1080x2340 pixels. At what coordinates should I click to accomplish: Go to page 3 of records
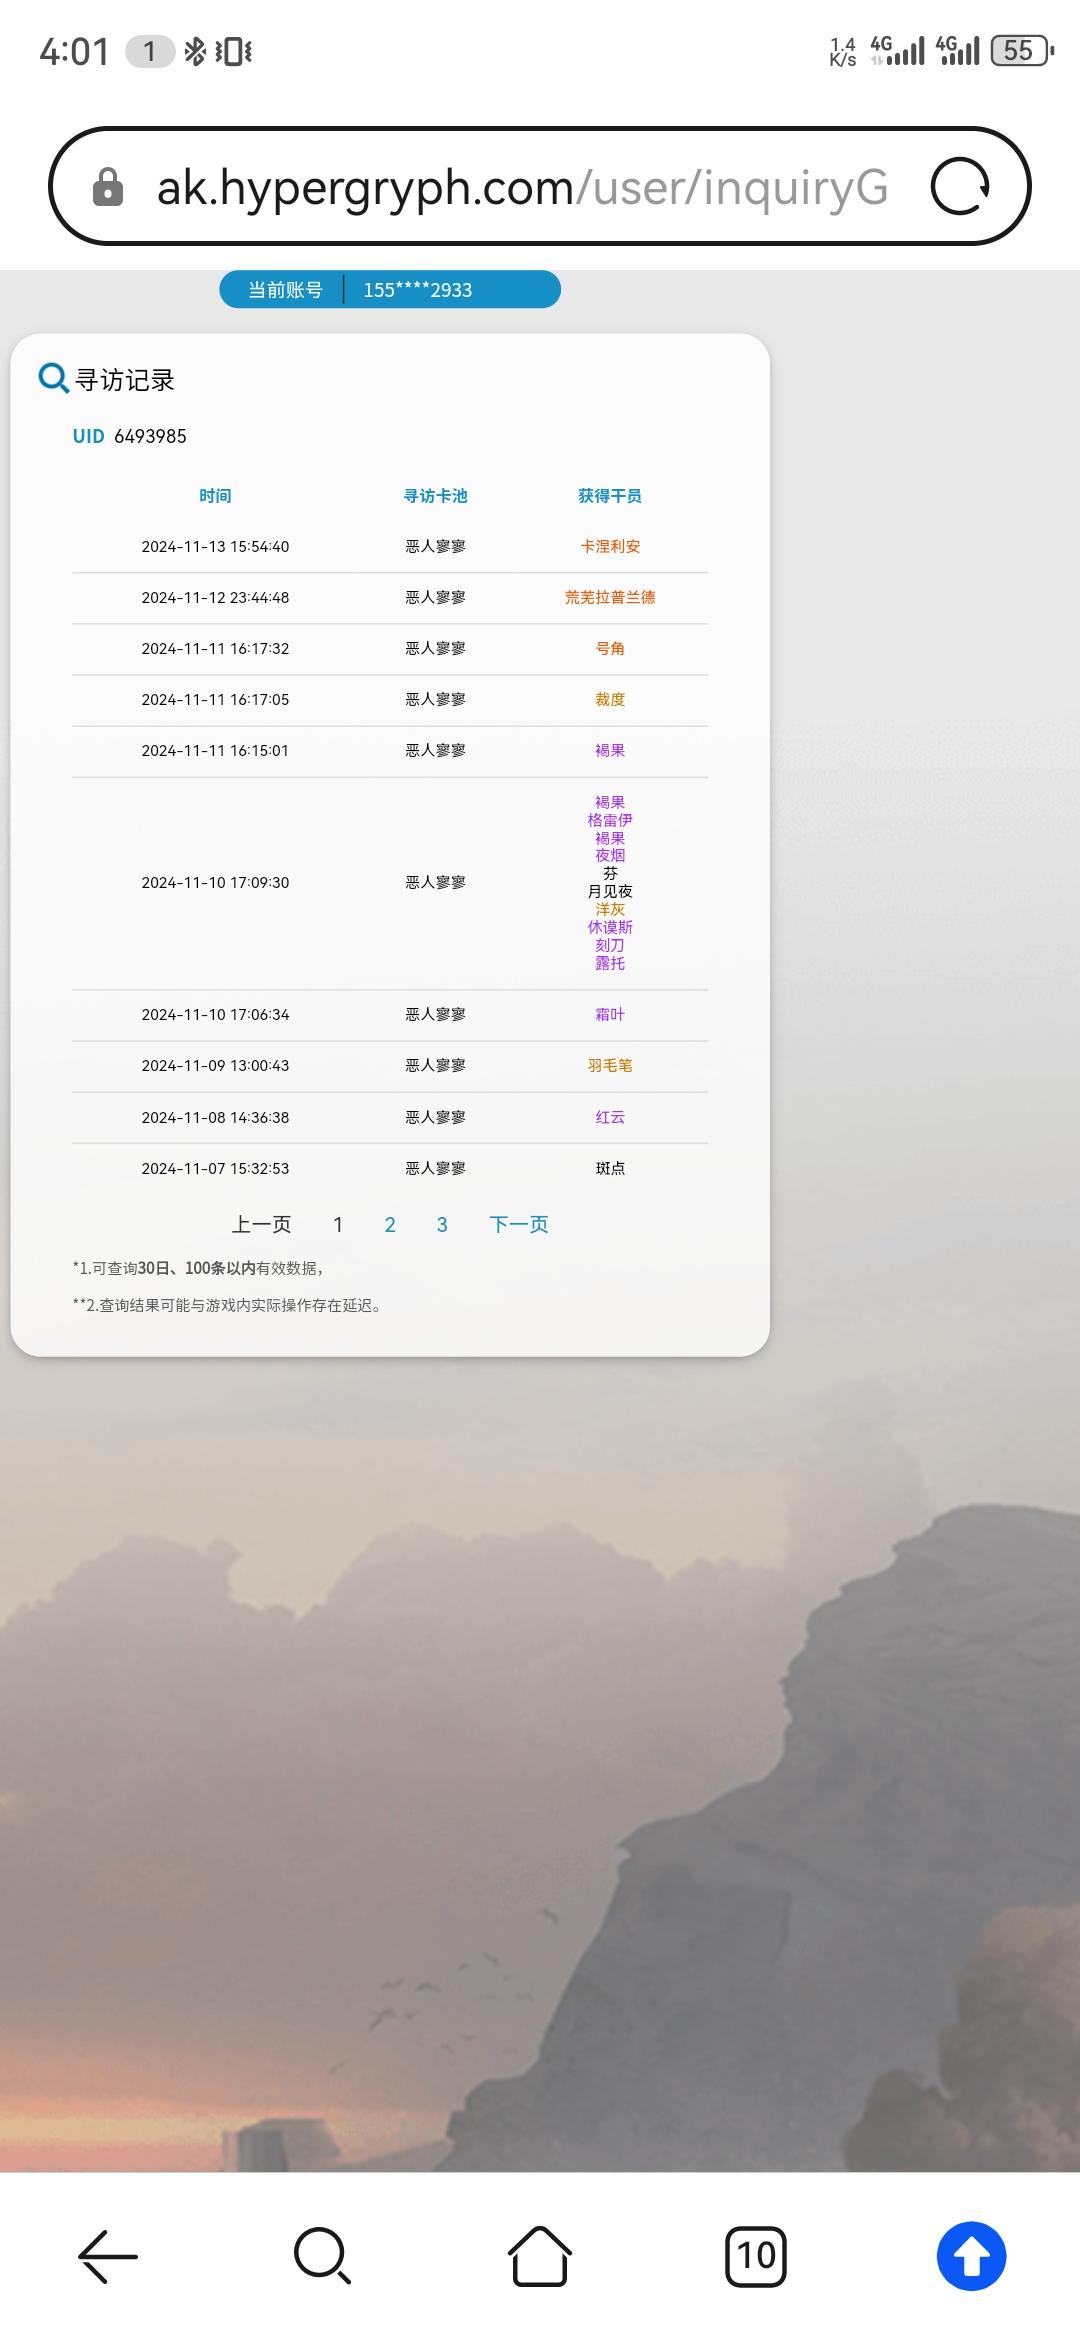pos(442,1224)
